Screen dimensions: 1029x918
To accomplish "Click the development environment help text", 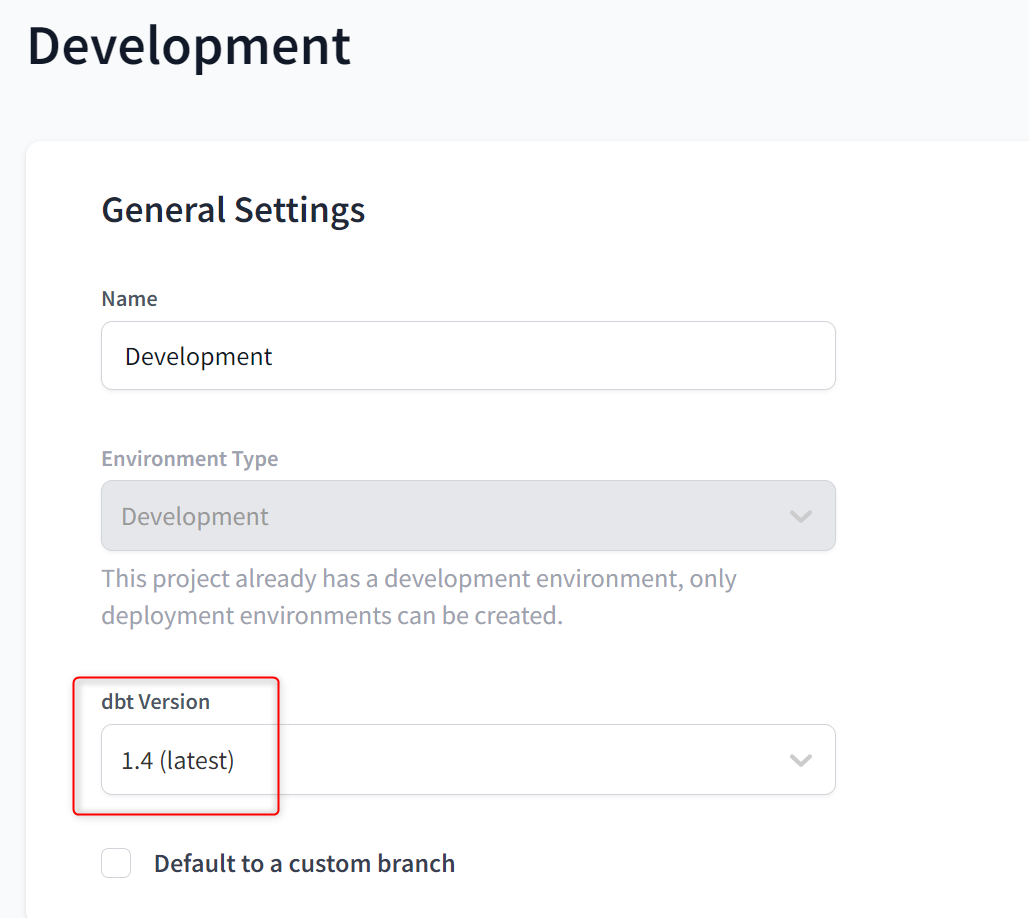I will coord(419,597).
